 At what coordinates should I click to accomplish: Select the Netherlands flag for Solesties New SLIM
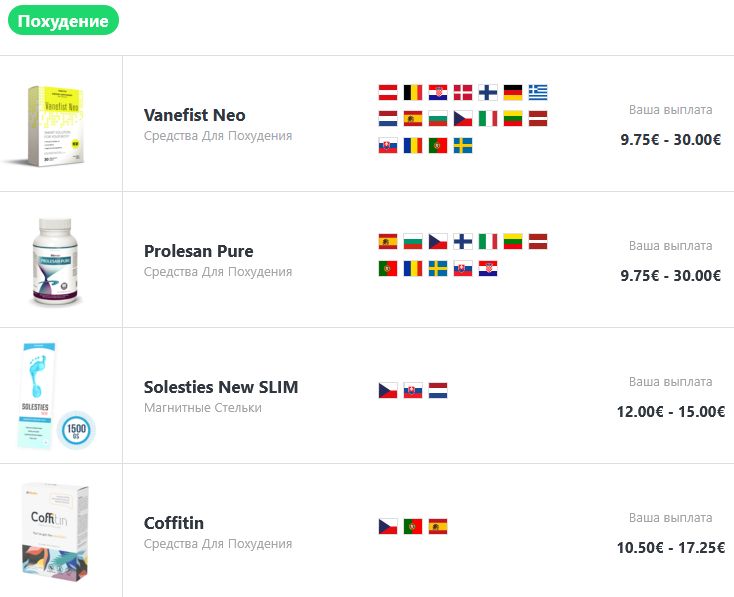click(438, 390)
